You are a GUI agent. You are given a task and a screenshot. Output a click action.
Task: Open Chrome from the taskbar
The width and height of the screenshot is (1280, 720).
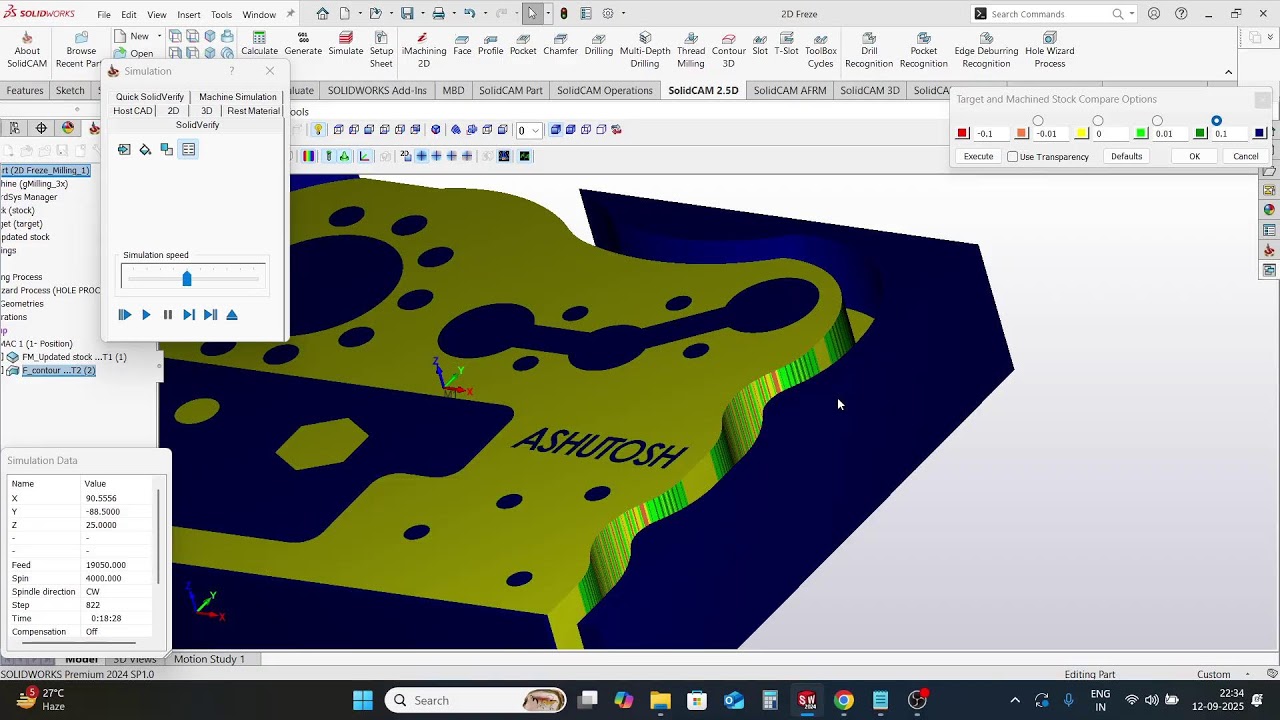coord(844,700)
